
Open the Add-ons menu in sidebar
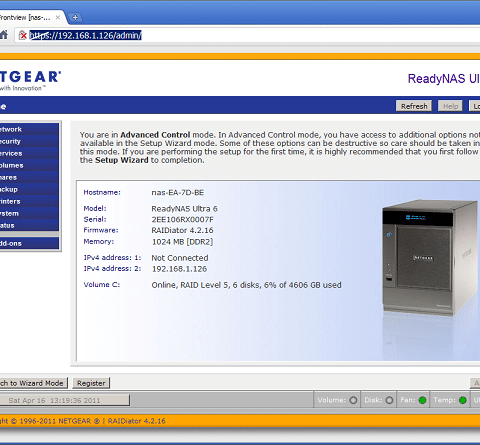point(29,243)
